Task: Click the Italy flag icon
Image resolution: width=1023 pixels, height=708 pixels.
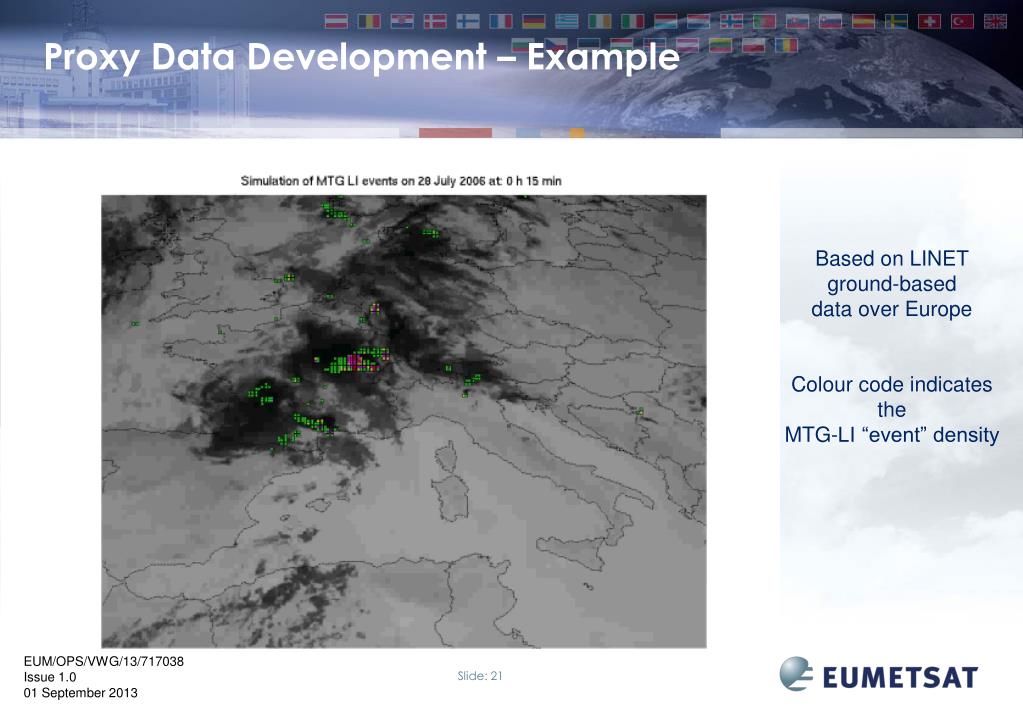Action: pos(632,22)
